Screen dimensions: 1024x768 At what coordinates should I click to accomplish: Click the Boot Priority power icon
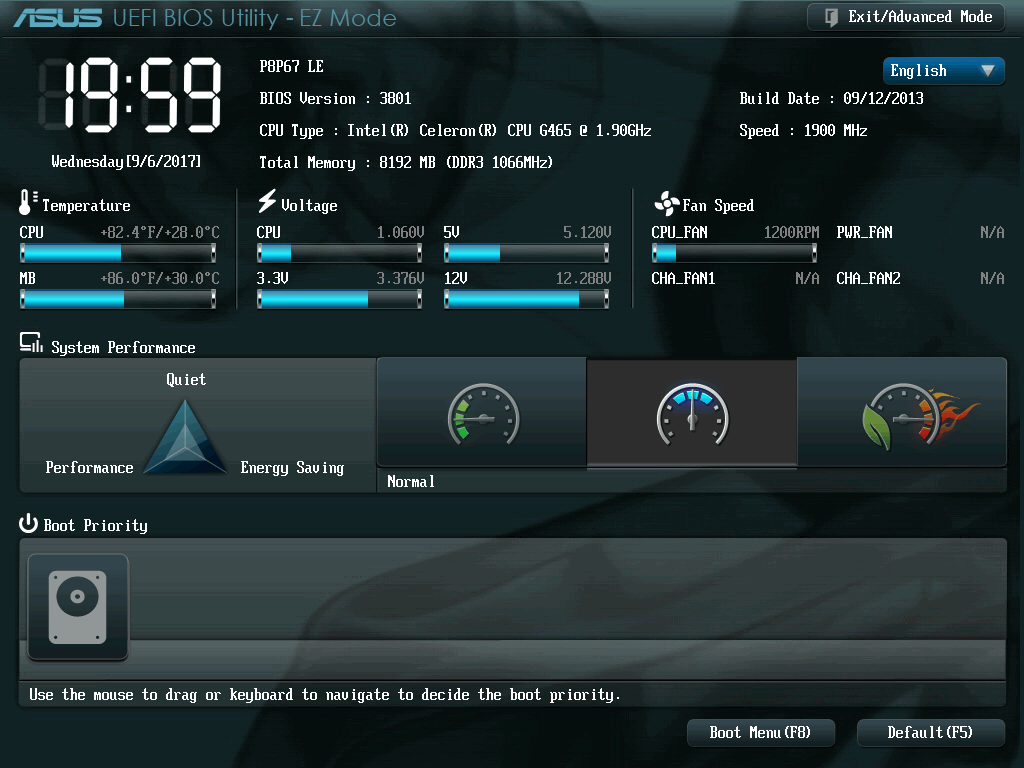coord(28,524)
